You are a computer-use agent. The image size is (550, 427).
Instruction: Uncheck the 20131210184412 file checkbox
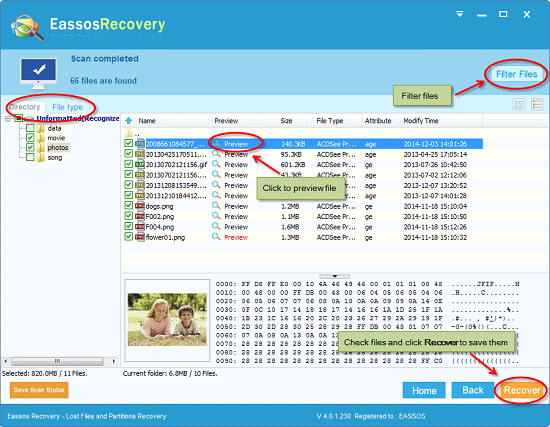point(128,195)
